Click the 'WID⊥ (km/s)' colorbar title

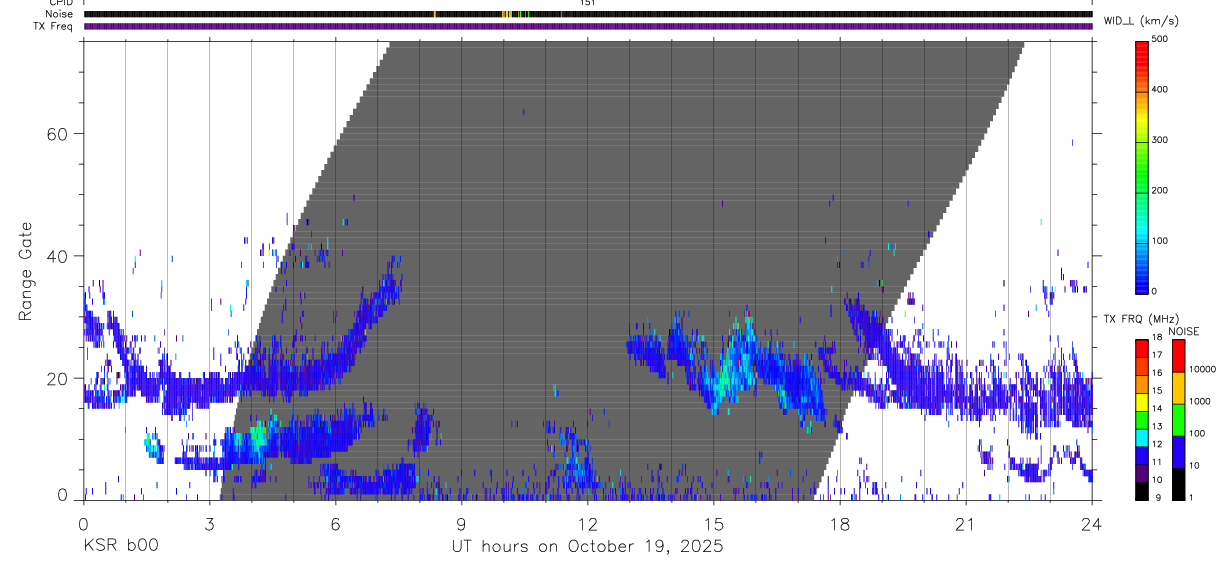(1141, 20)
